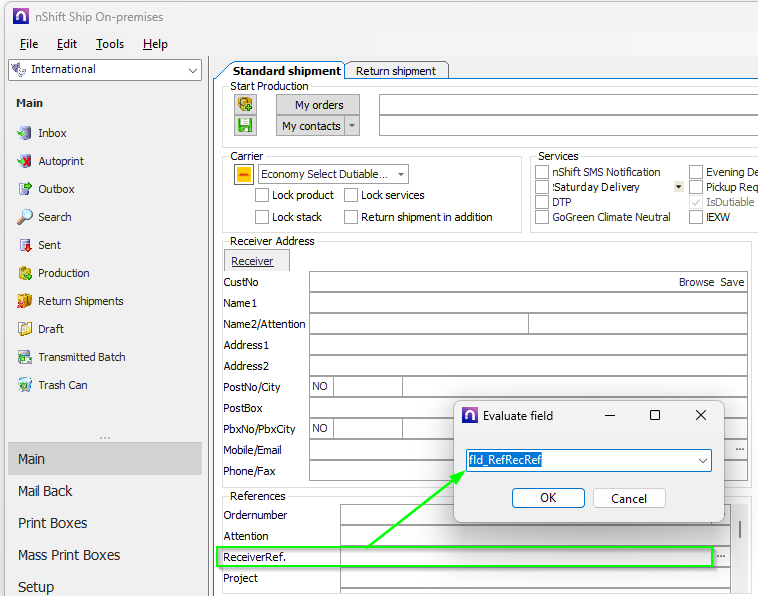Select the Main navigation group
The height and width of the screenshot is (596, 758).
pos(105,459)
